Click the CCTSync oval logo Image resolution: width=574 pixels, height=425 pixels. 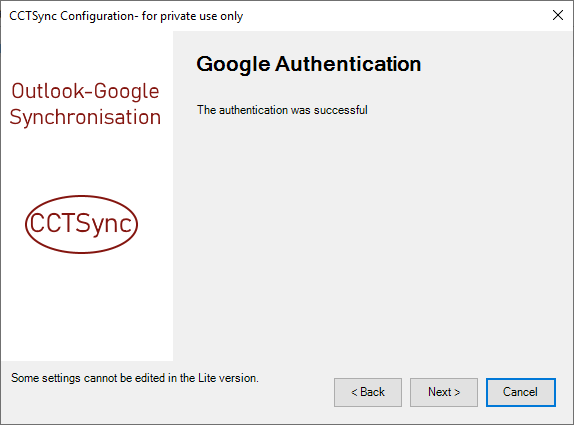point(81,224)
